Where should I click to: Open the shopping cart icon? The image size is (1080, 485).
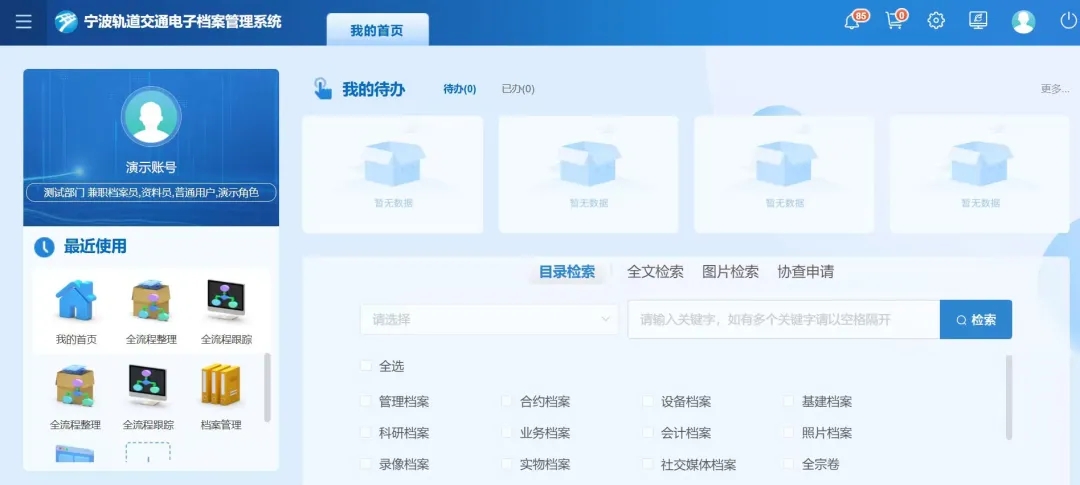tap(894, 21)
